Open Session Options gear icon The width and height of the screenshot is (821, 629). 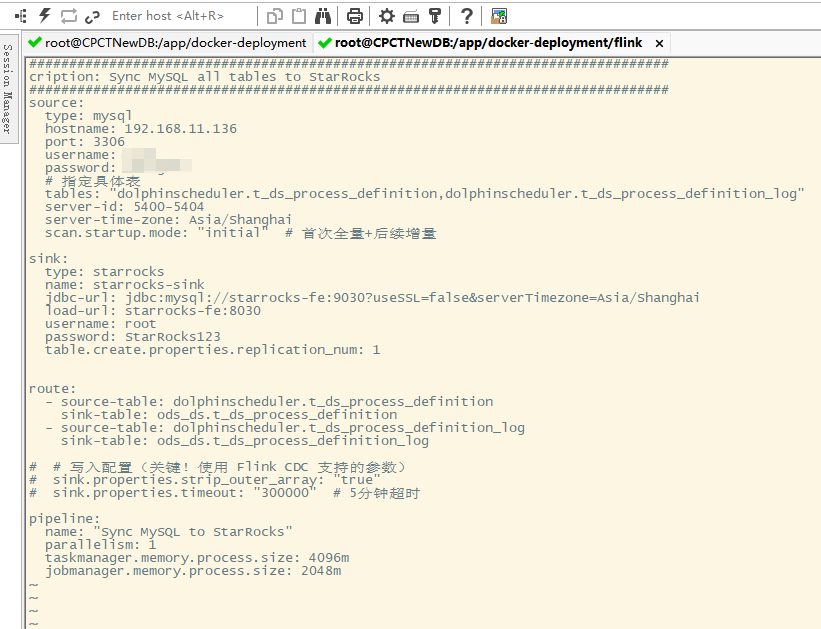coord(386,16)
